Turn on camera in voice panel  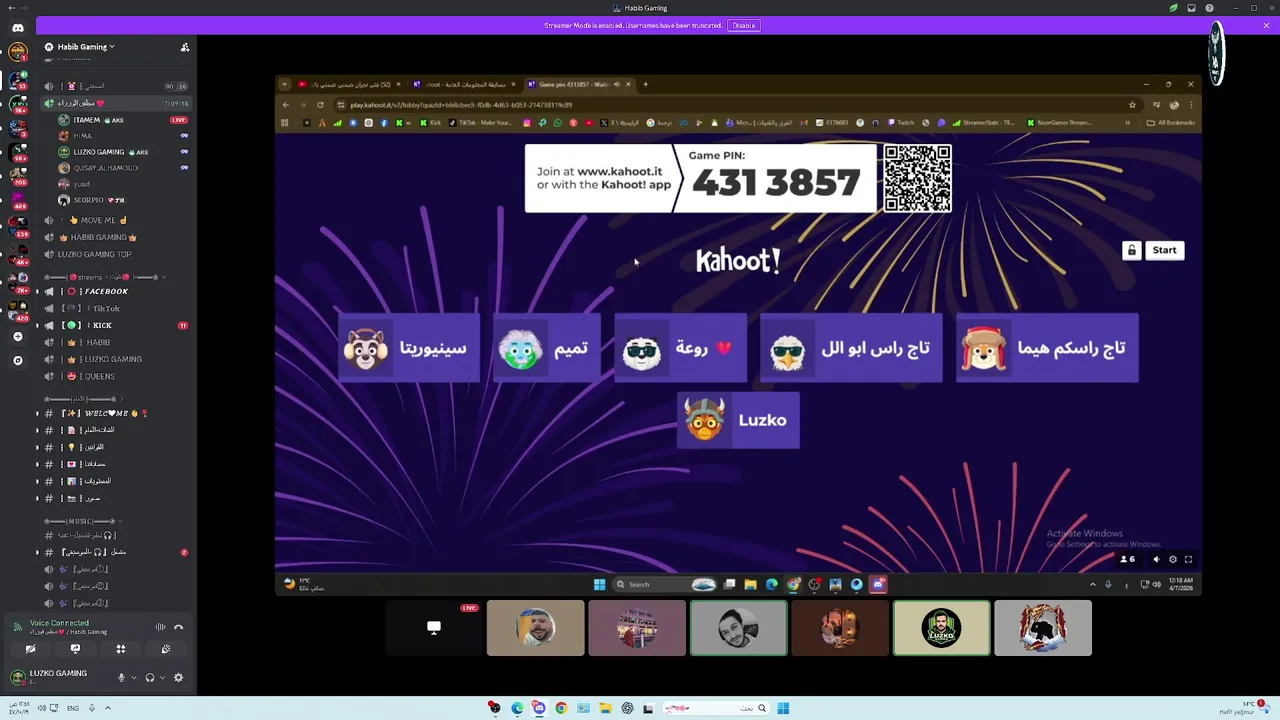tap(30, 649)
